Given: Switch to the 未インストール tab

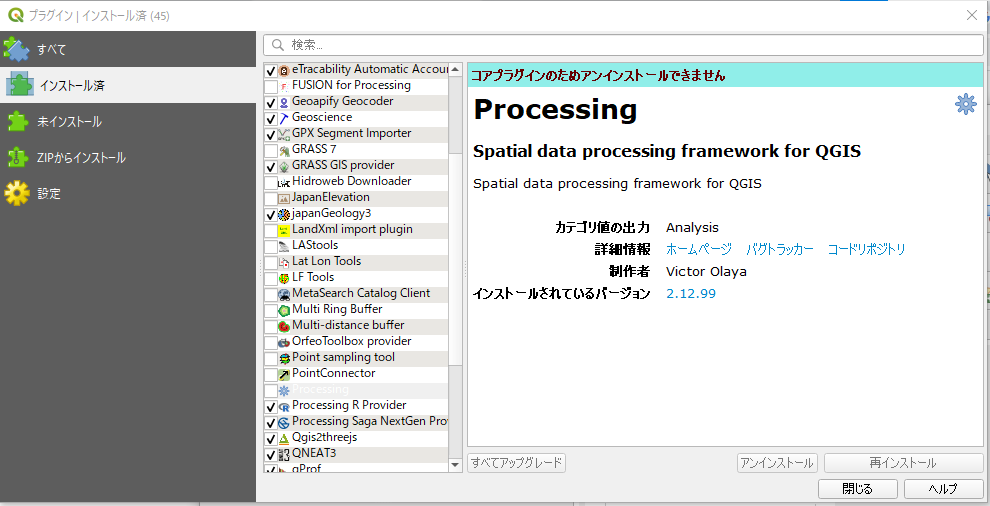Looking at the screenshot, I should [128, 121].
